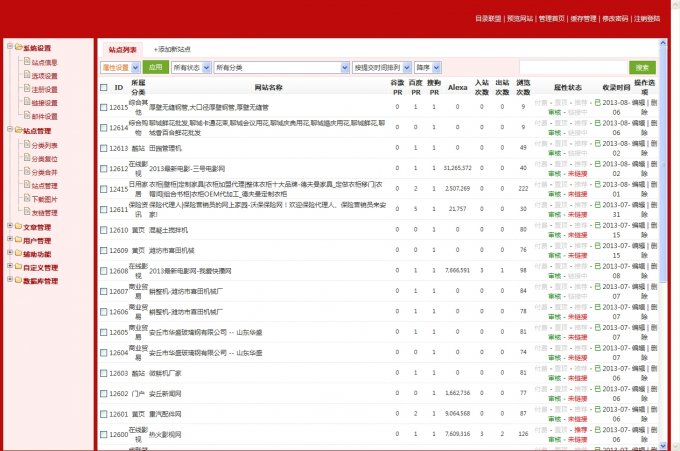Image resolution: width=680 pixels, height=451 pixels.
Task: Open 目录联盟 in the top menu
Action: pyautogui.click(x=488, y=19)
